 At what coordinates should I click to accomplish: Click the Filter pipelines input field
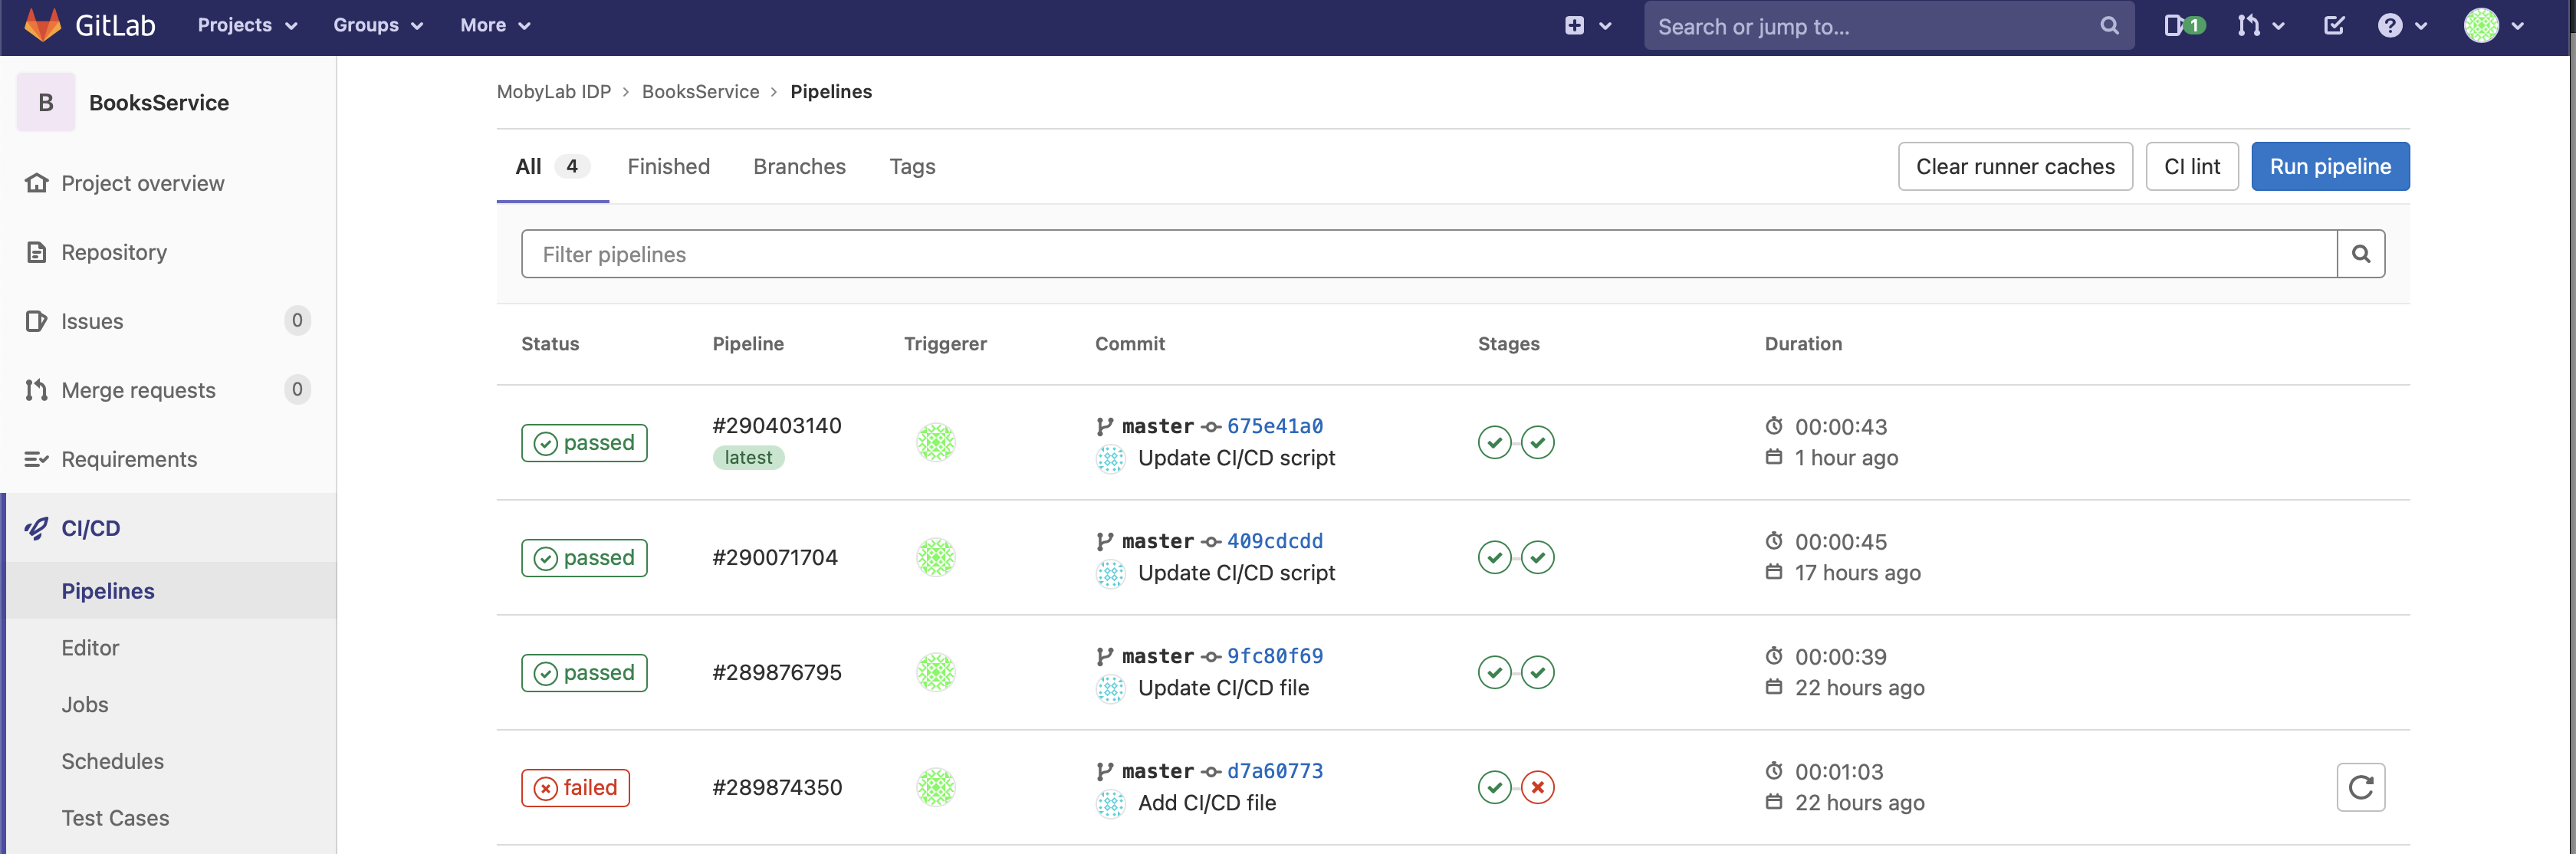coord(1428,254)
